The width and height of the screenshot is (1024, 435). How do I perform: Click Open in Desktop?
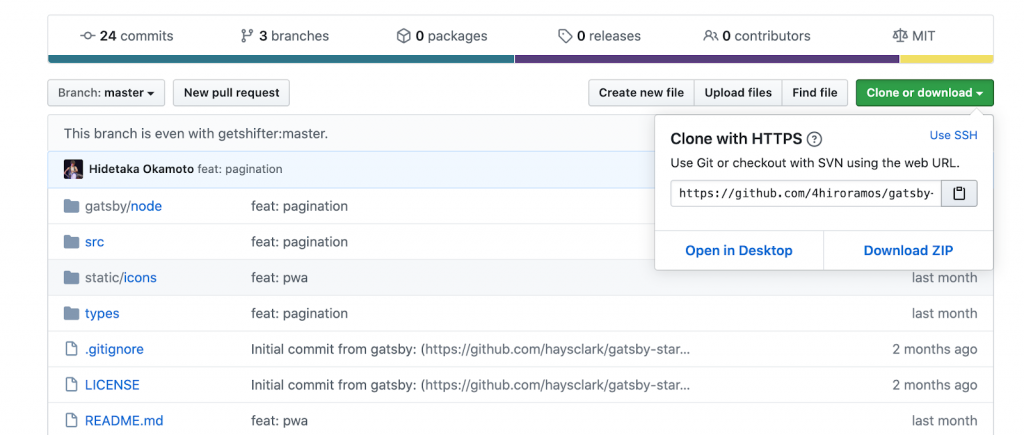739,251
